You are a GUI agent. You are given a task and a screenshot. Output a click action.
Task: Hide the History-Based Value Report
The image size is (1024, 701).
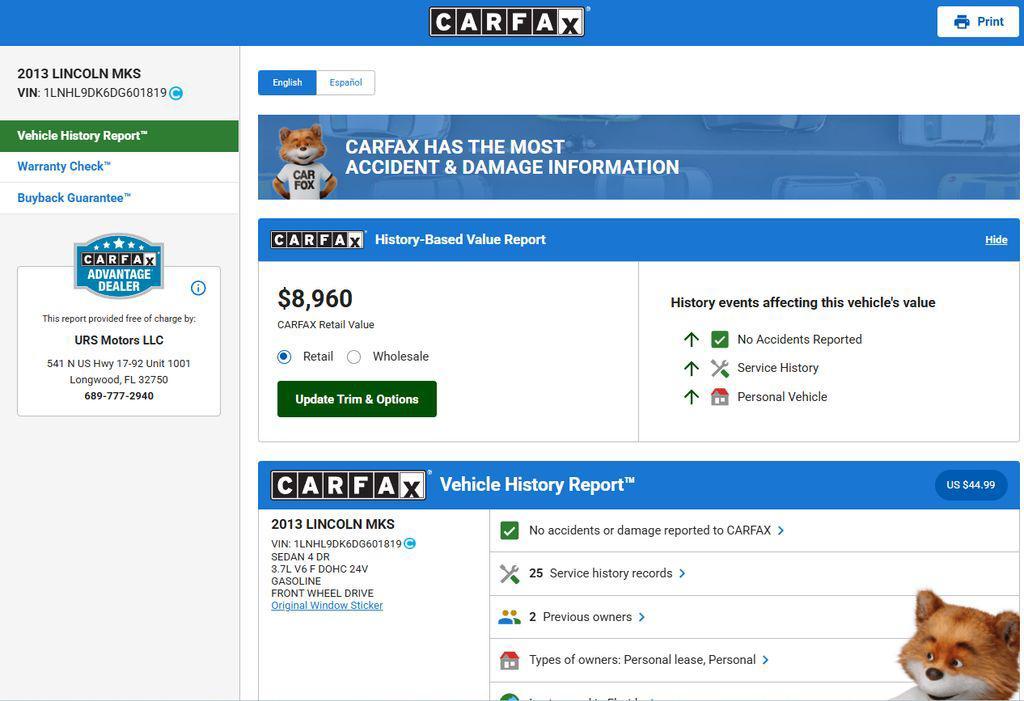(996, 240)
